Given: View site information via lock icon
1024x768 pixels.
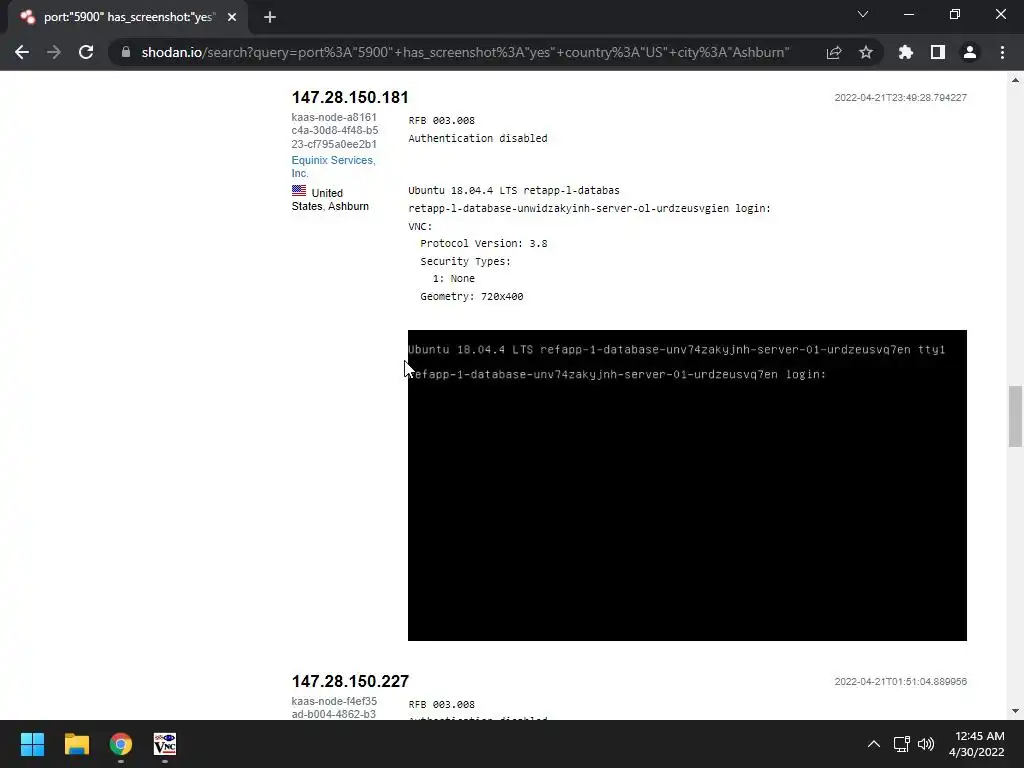Looking at the screenshot, I should click(126, 52).
